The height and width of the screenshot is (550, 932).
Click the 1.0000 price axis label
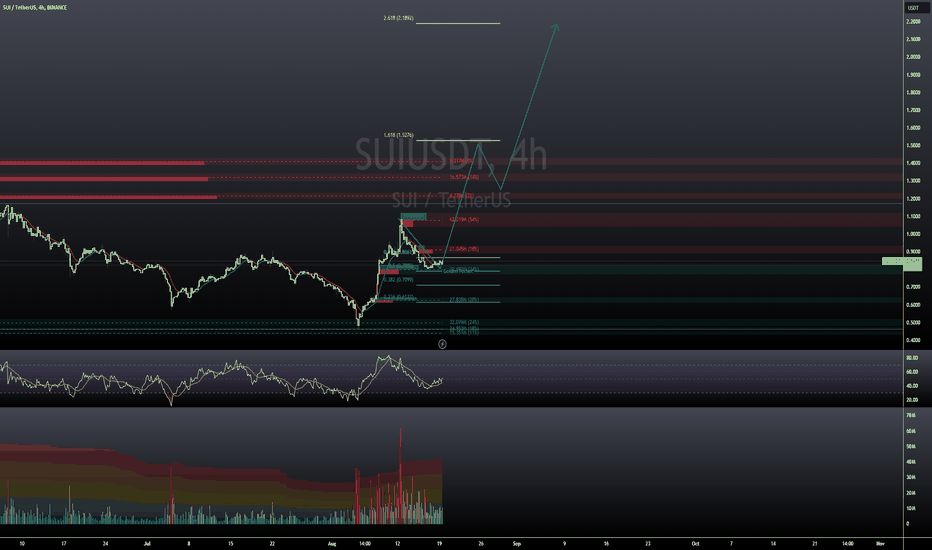(x=913, y=234)
